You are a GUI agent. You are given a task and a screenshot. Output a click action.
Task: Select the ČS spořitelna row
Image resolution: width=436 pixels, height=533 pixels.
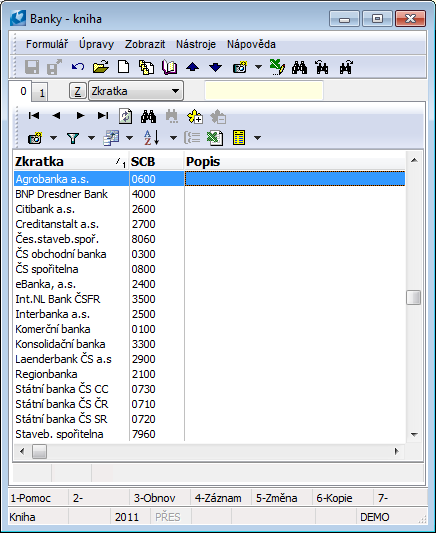(x=209, y=269)
